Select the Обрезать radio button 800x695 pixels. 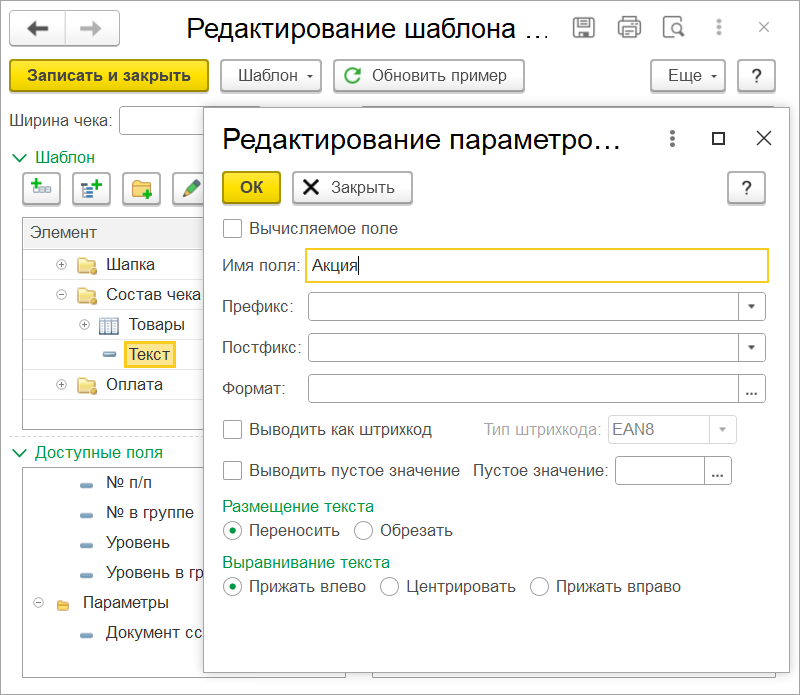[363, 531]
